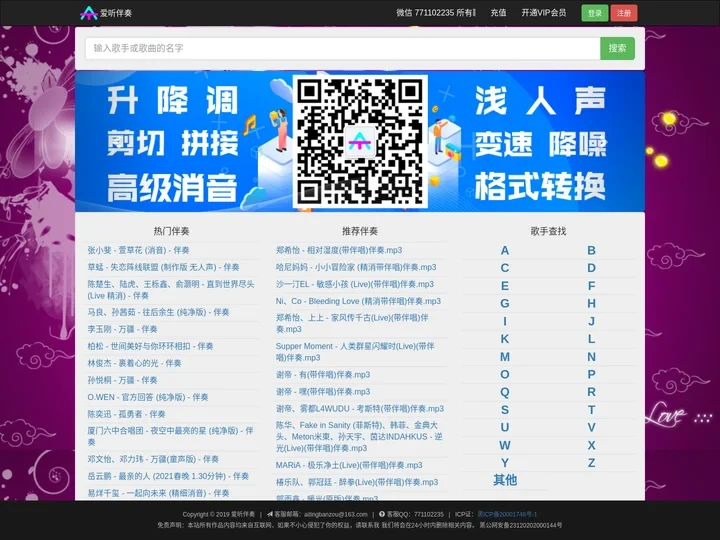The height and width of the screenshot is (540, 720).
Task: Open 陈楚生、陆虎 直到世界尽头 link
Action: 171,290
